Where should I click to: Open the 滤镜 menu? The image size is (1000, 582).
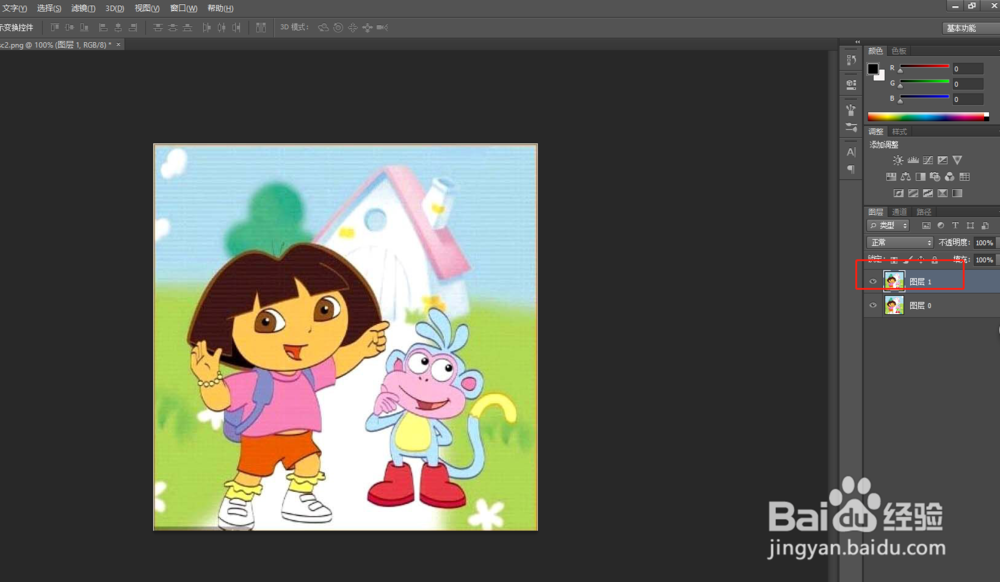coord(83,8)
